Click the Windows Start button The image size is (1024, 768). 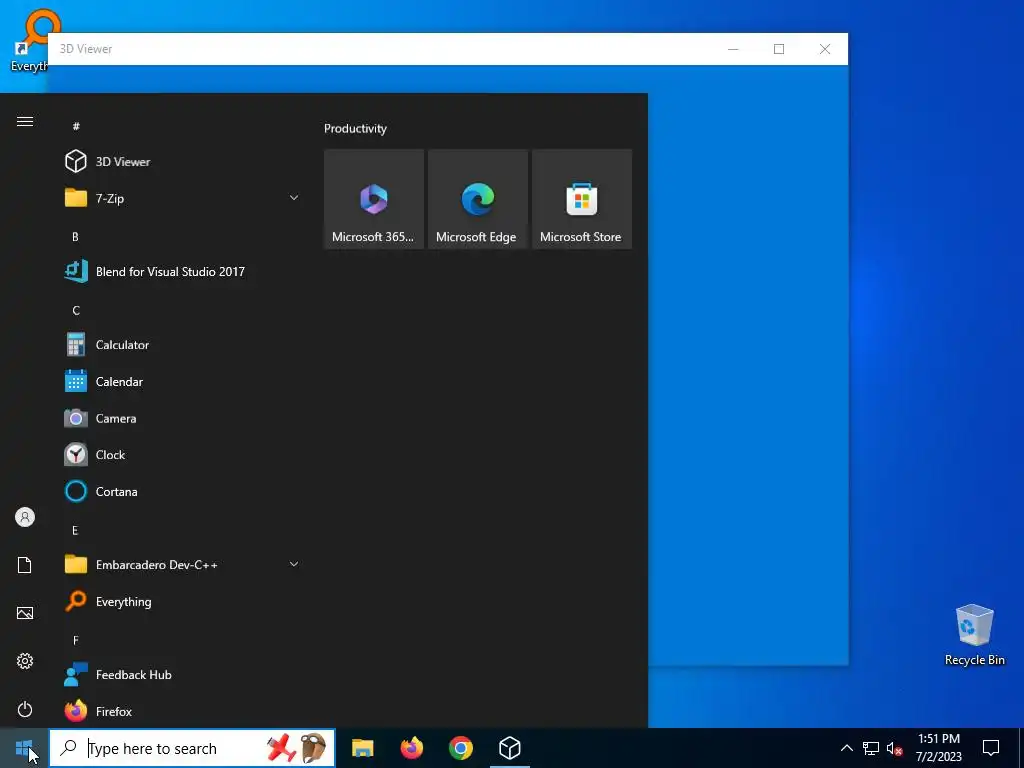pos(24,748)
